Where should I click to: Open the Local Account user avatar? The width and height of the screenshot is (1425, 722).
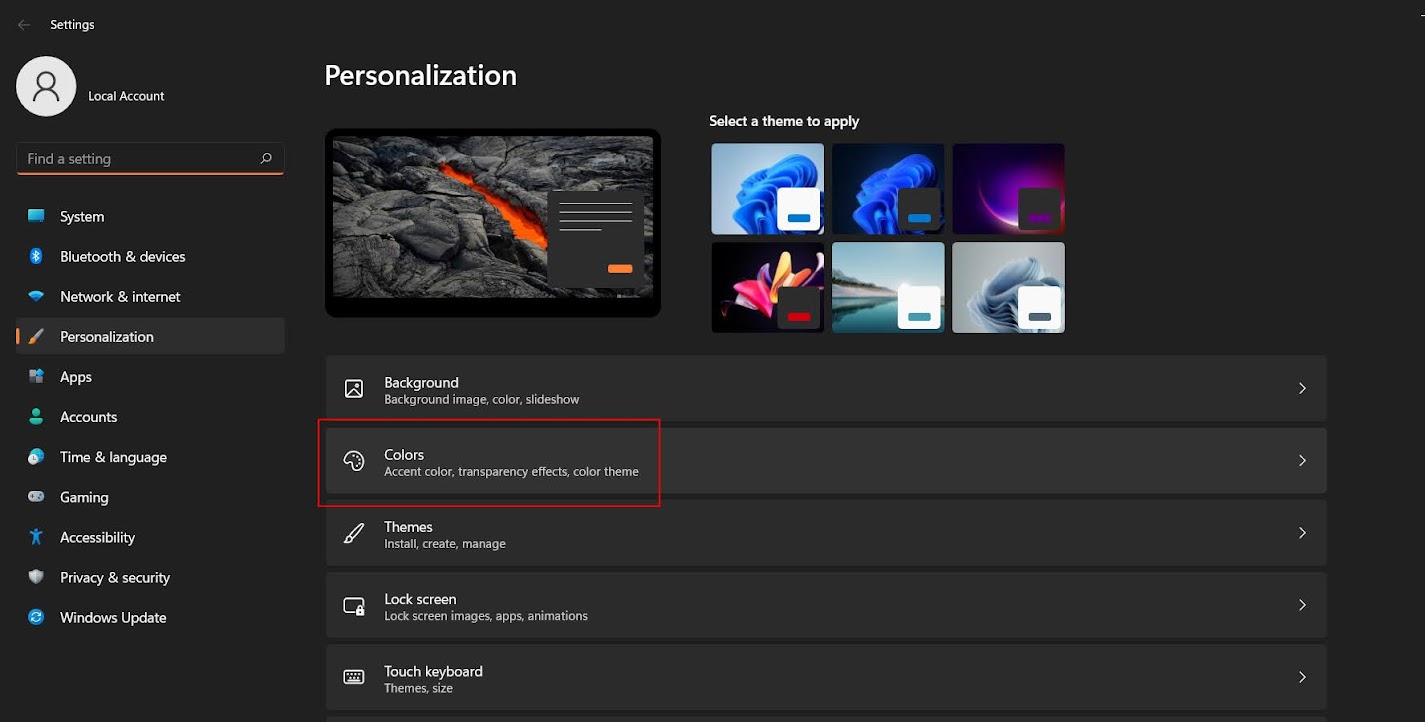click(x=46, y=86)
